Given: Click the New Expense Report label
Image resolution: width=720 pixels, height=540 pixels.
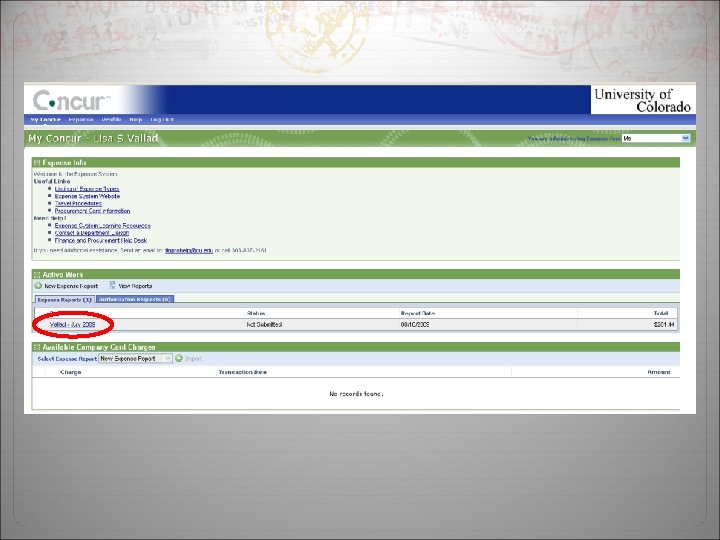Looking at the screenshot, I should click(x=71, y=286).
